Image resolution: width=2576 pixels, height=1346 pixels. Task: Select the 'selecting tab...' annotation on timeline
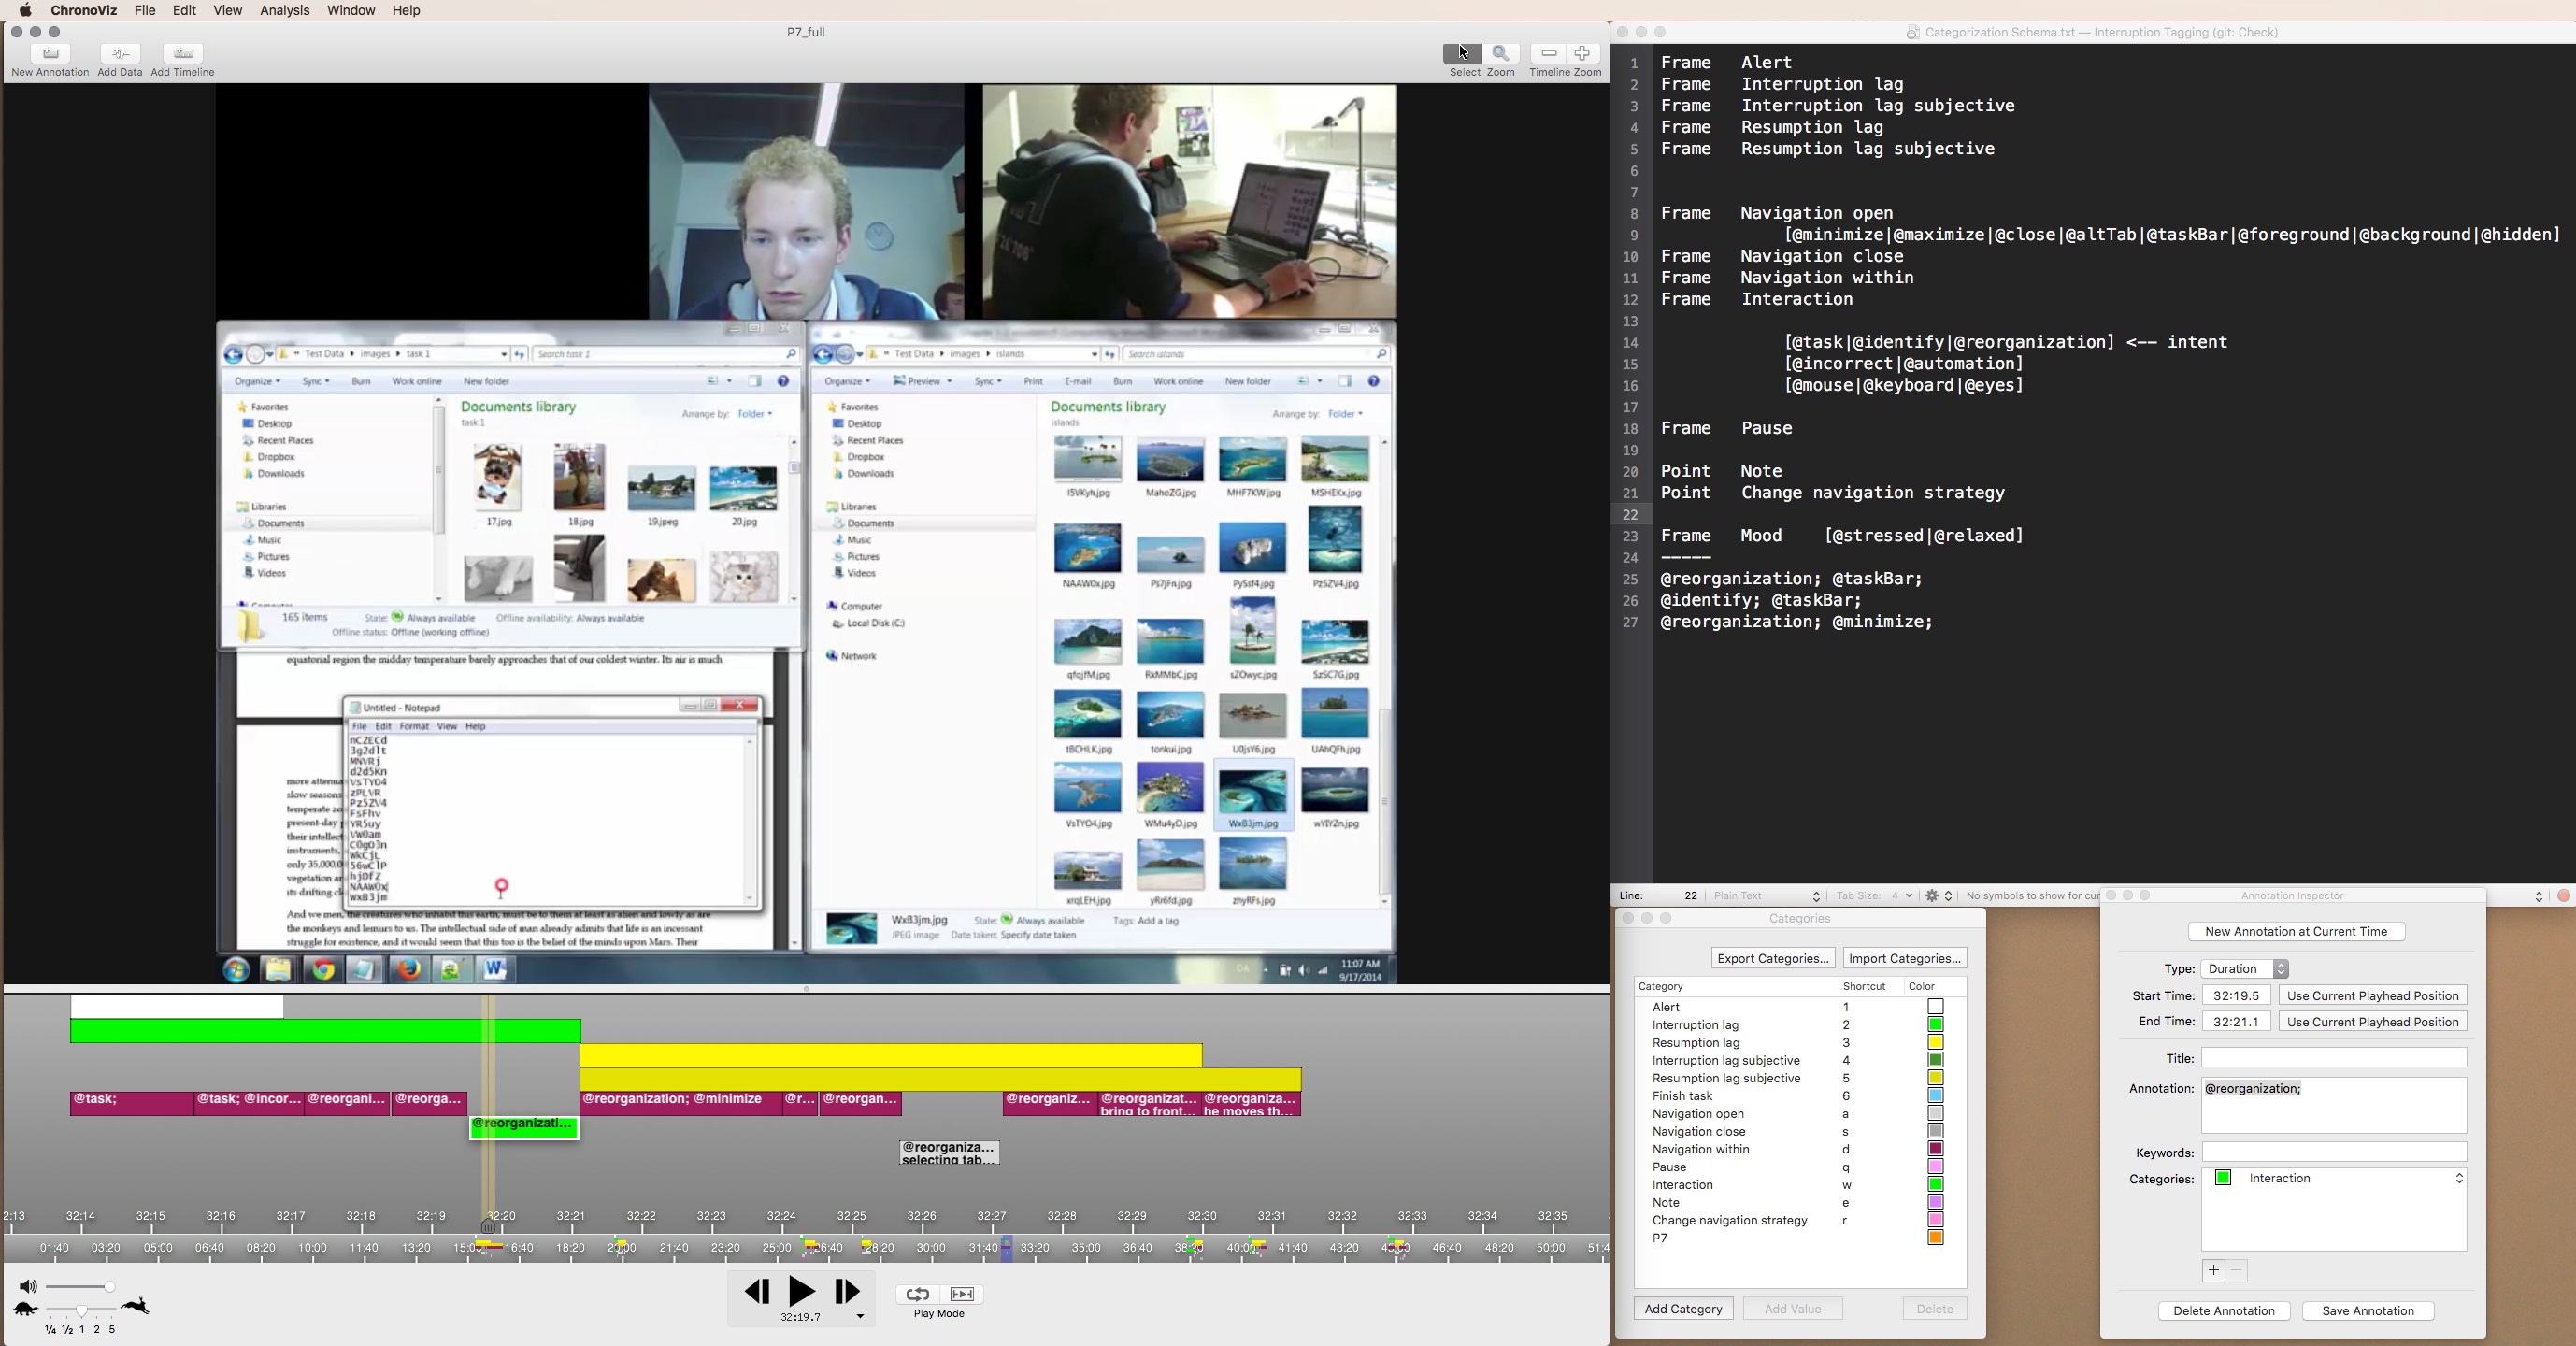coord(949,1153)
